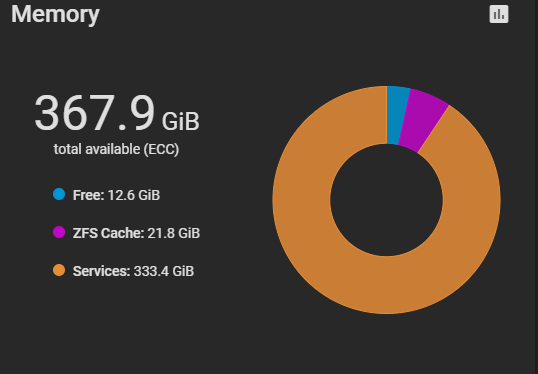
Task: Click the magenta ZFS Cache legend dot
Action: (59, 232)
